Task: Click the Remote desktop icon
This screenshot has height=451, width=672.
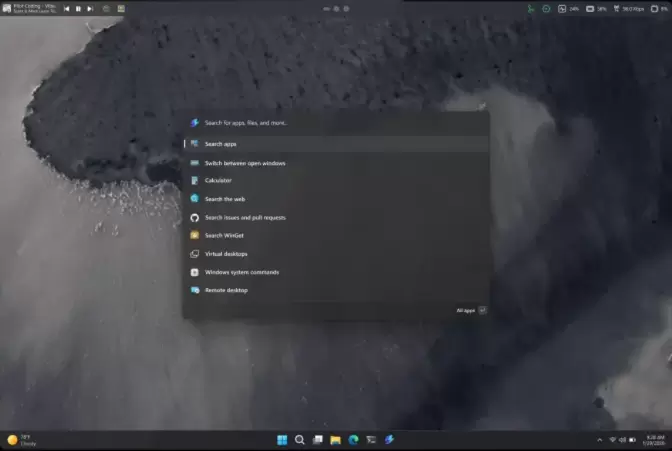Action: 195,290
